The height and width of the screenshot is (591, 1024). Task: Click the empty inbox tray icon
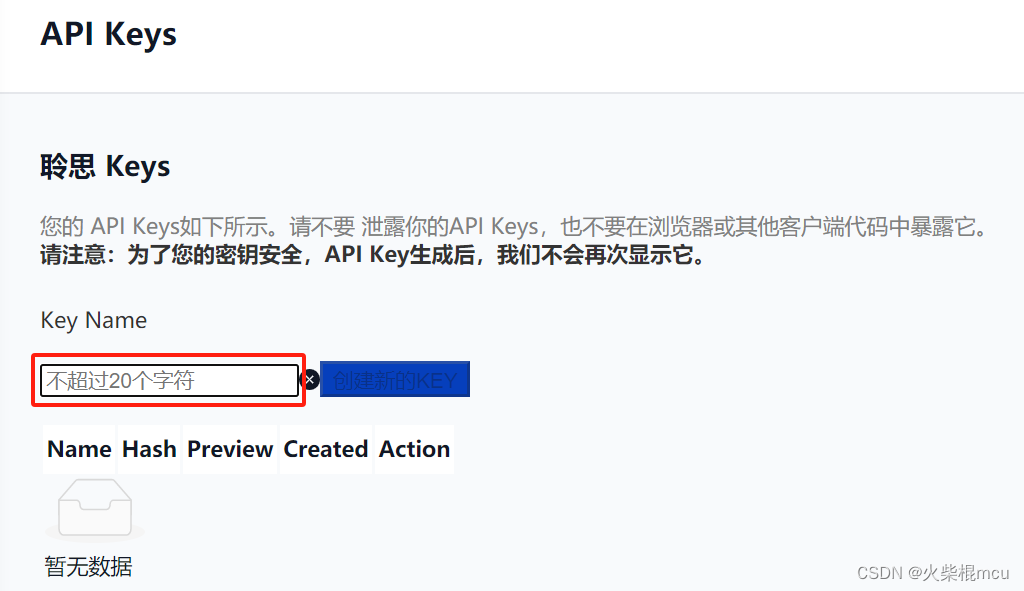tap(95, 510)
